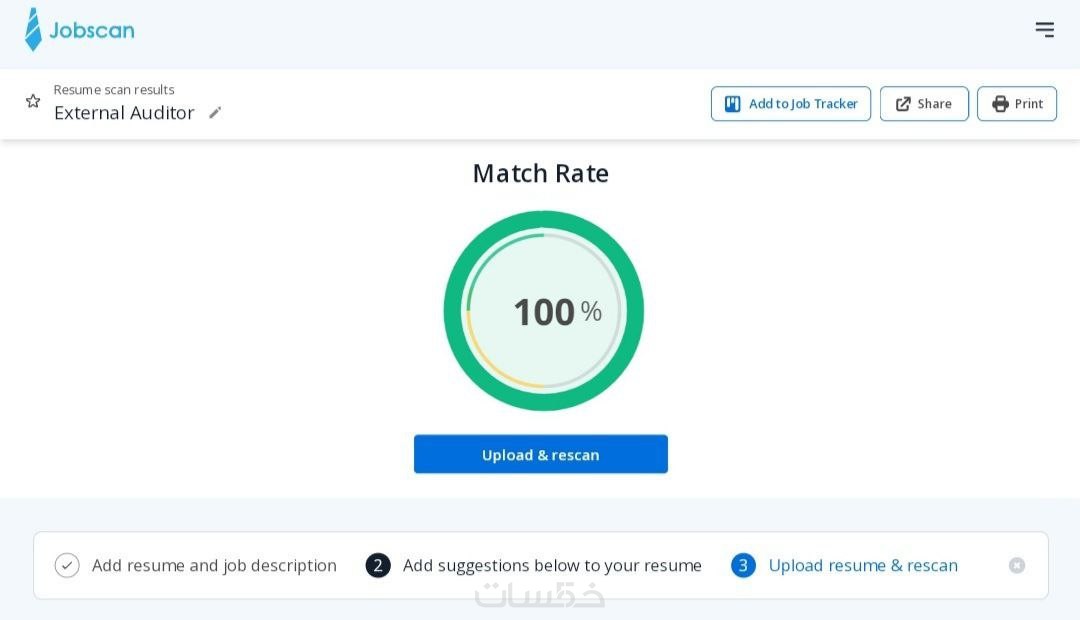Viewport: 1080px width, 620px height.
Task: Go to Add resume and job description step
Action: click(214, 566)
